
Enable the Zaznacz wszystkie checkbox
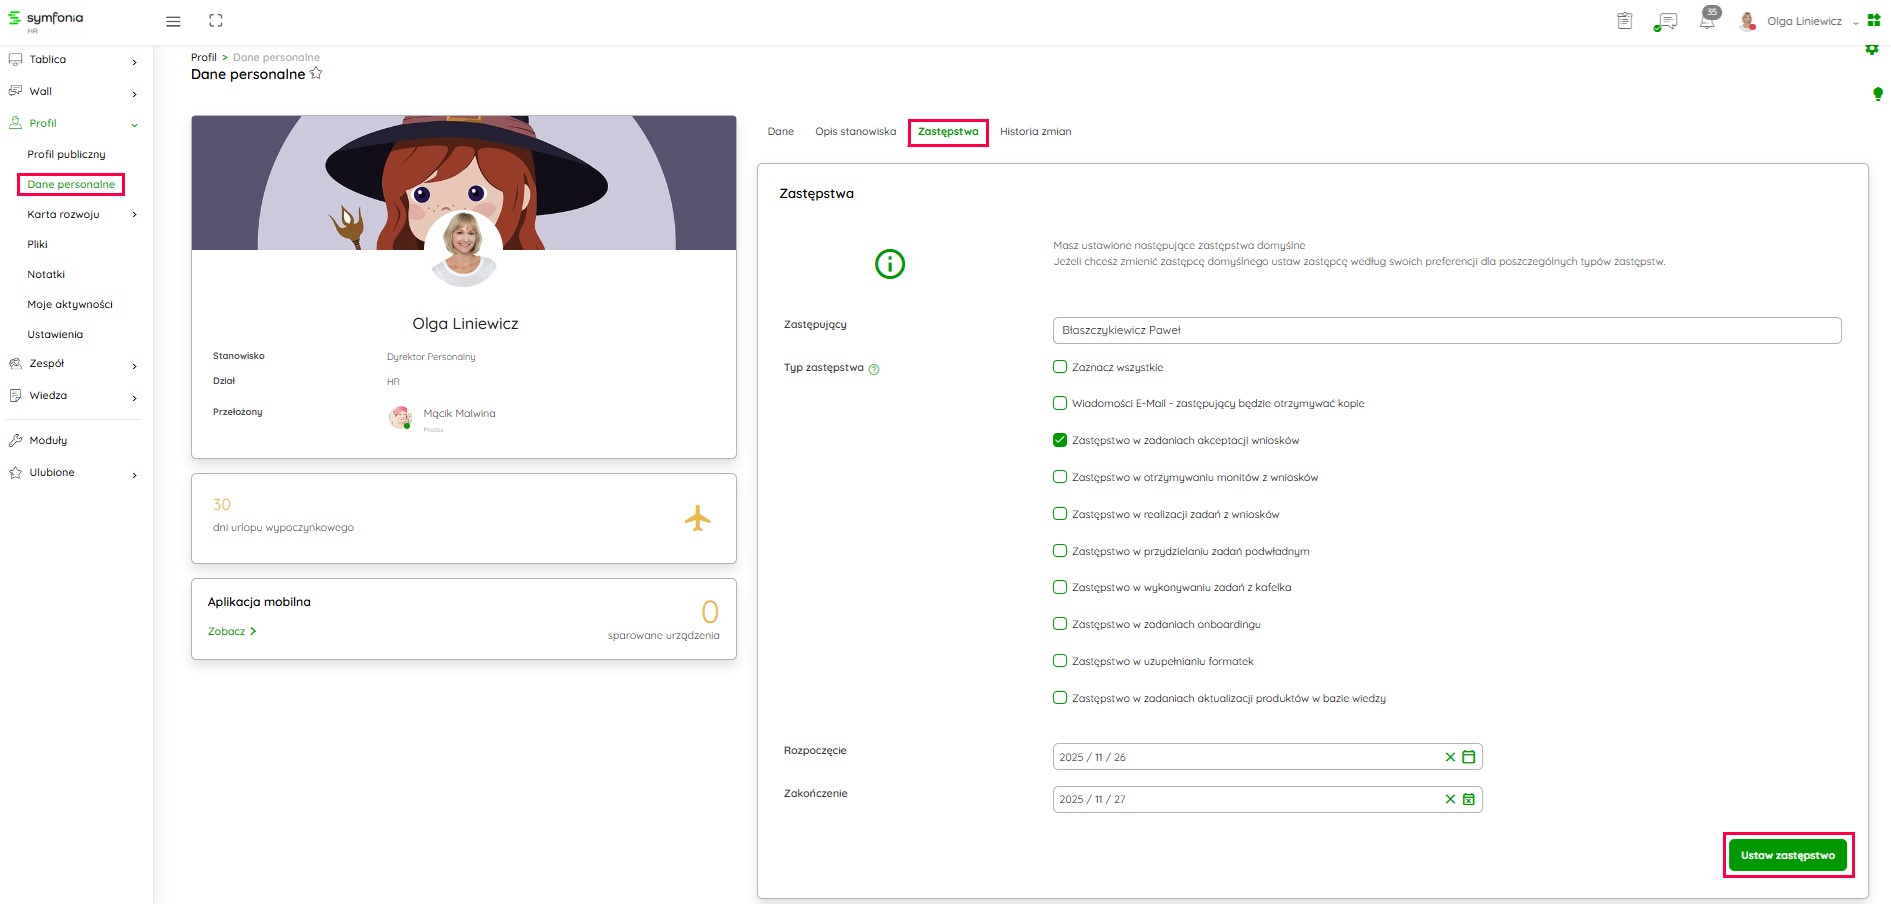coord(1060,367)
